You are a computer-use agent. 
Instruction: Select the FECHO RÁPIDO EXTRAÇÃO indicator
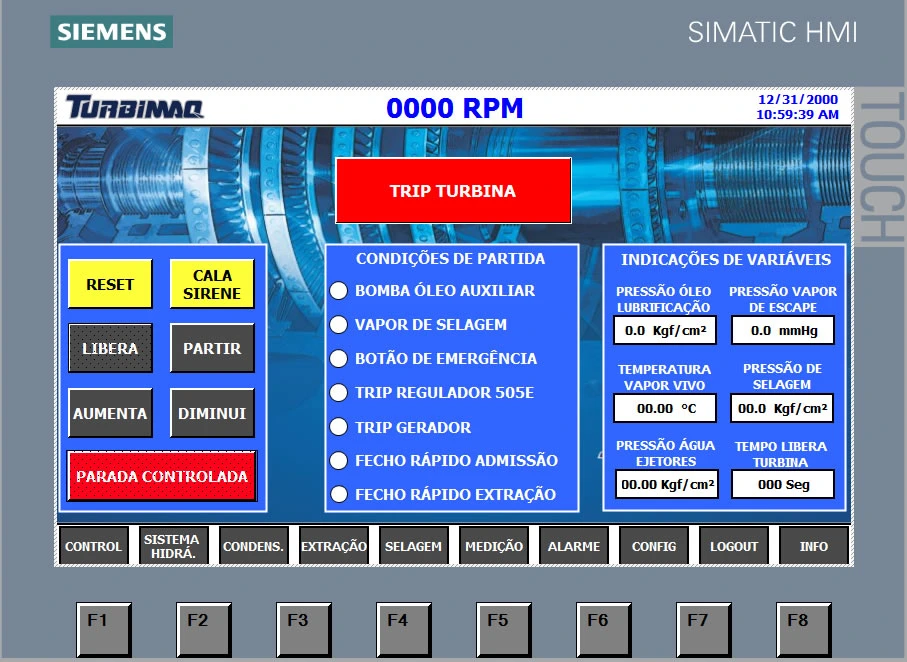pos(338,494)
